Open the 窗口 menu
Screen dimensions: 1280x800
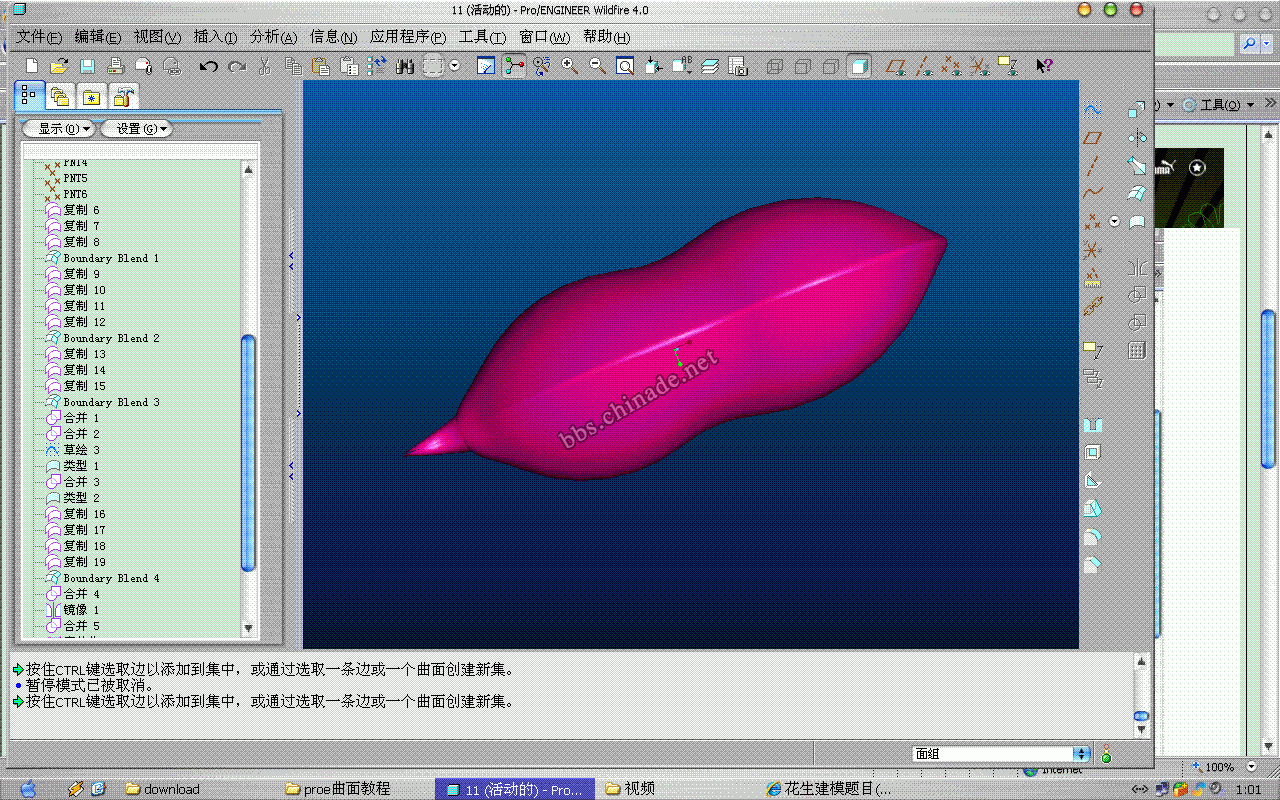click(x=544, y=37)
